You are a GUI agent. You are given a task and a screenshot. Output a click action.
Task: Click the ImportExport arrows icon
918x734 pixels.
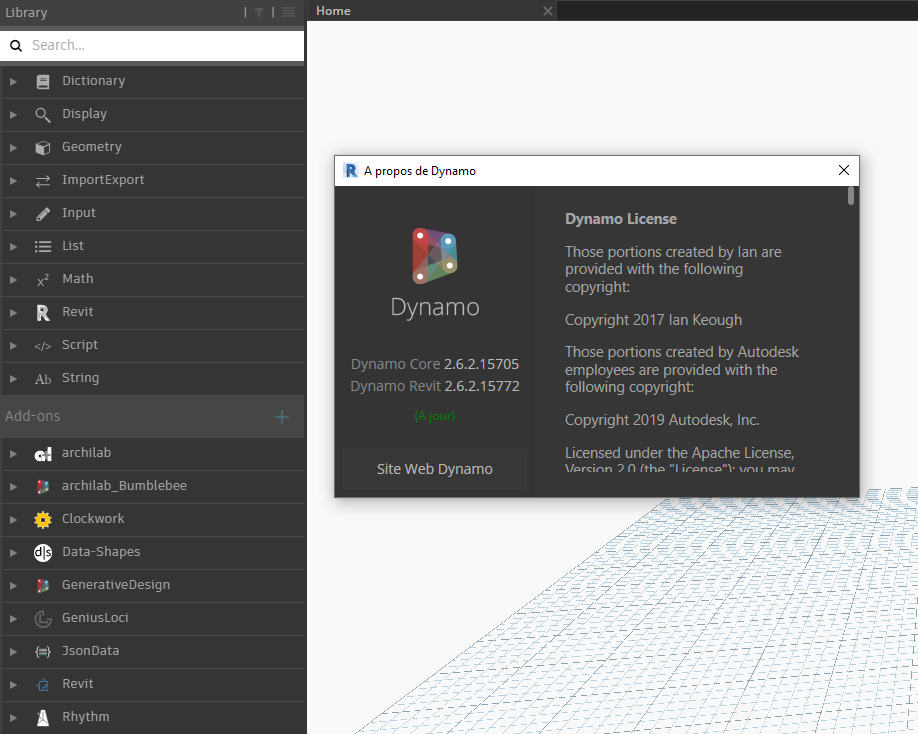[x=43, y=180]
